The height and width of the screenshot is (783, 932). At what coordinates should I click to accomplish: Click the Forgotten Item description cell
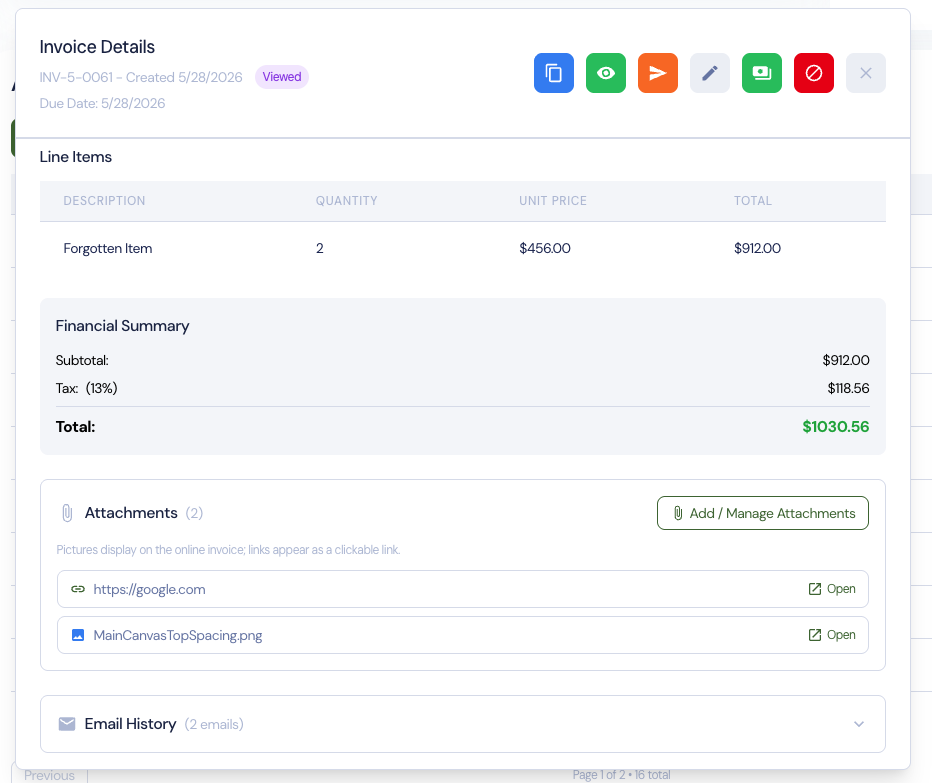coord(108,249)
